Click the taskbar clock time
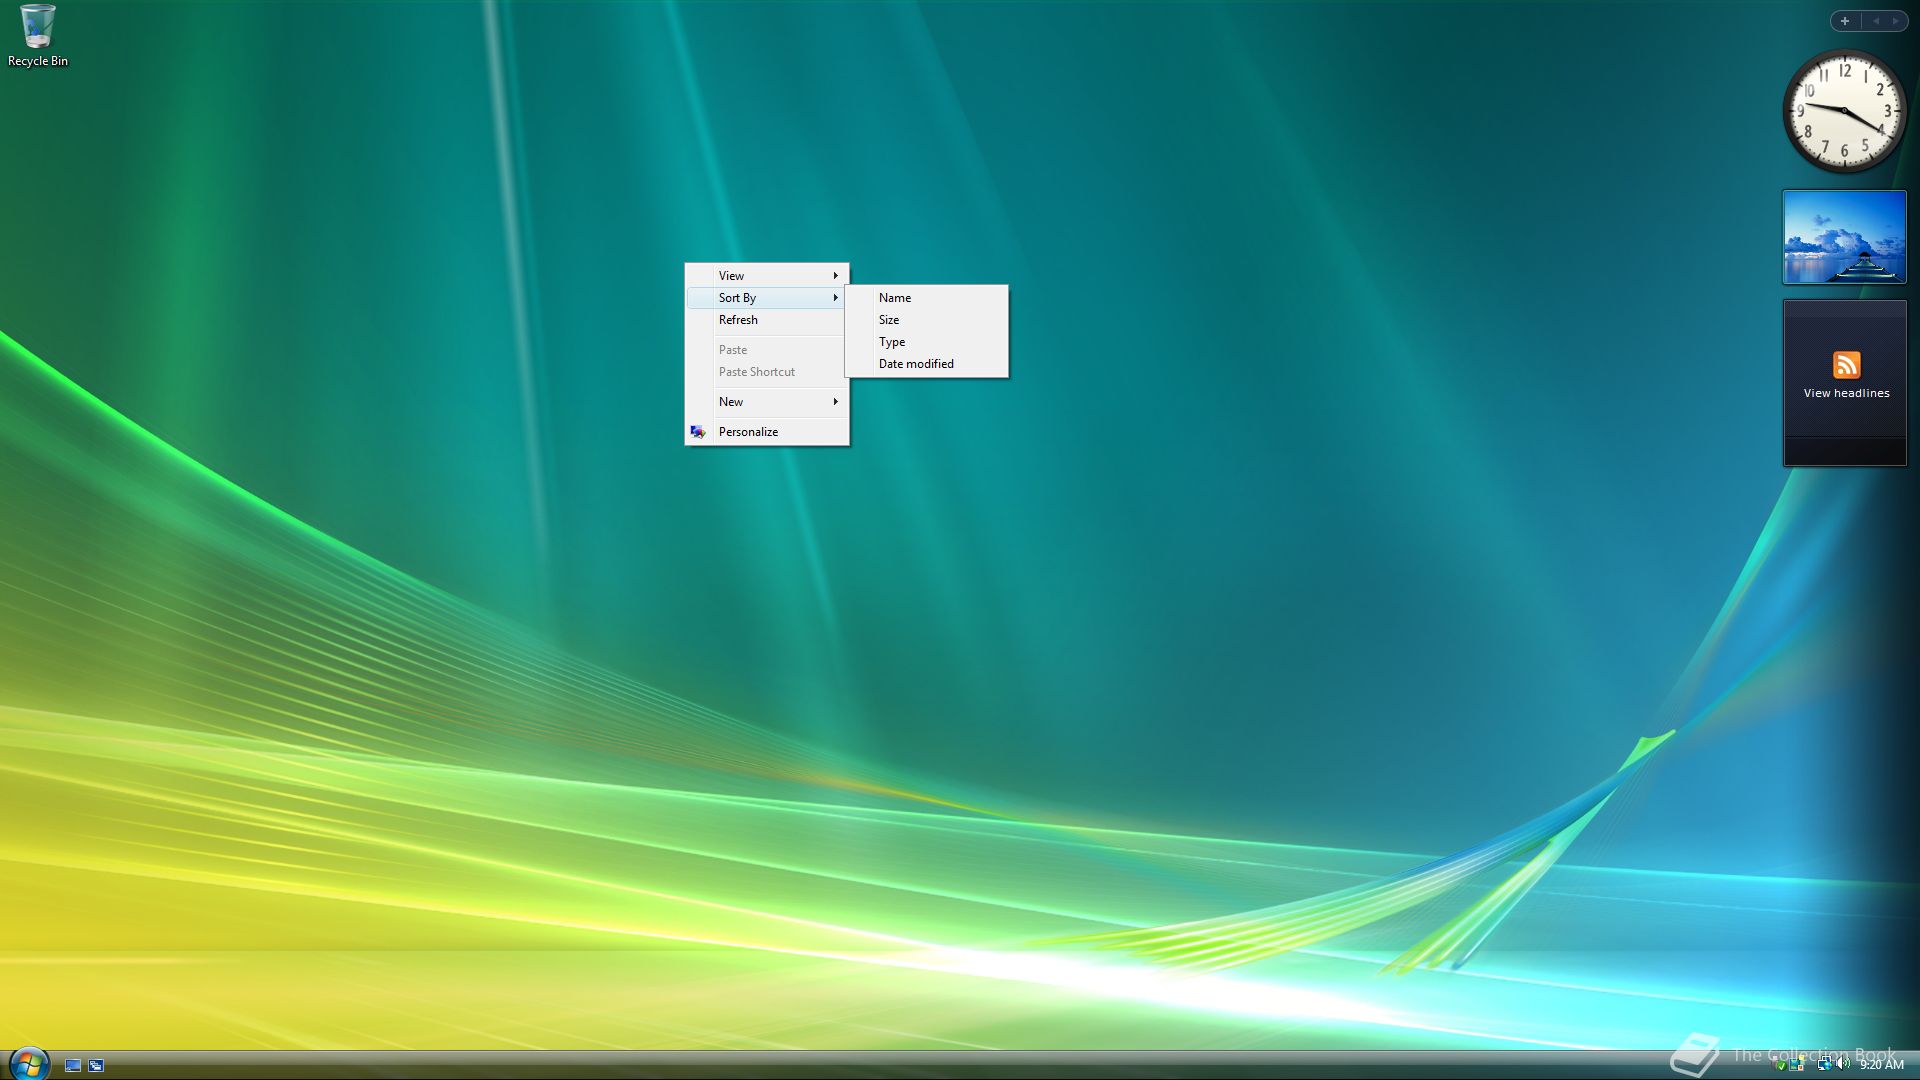Image resolution: width=1920 pixels, height=1080 pixels. (1881, 1064)
